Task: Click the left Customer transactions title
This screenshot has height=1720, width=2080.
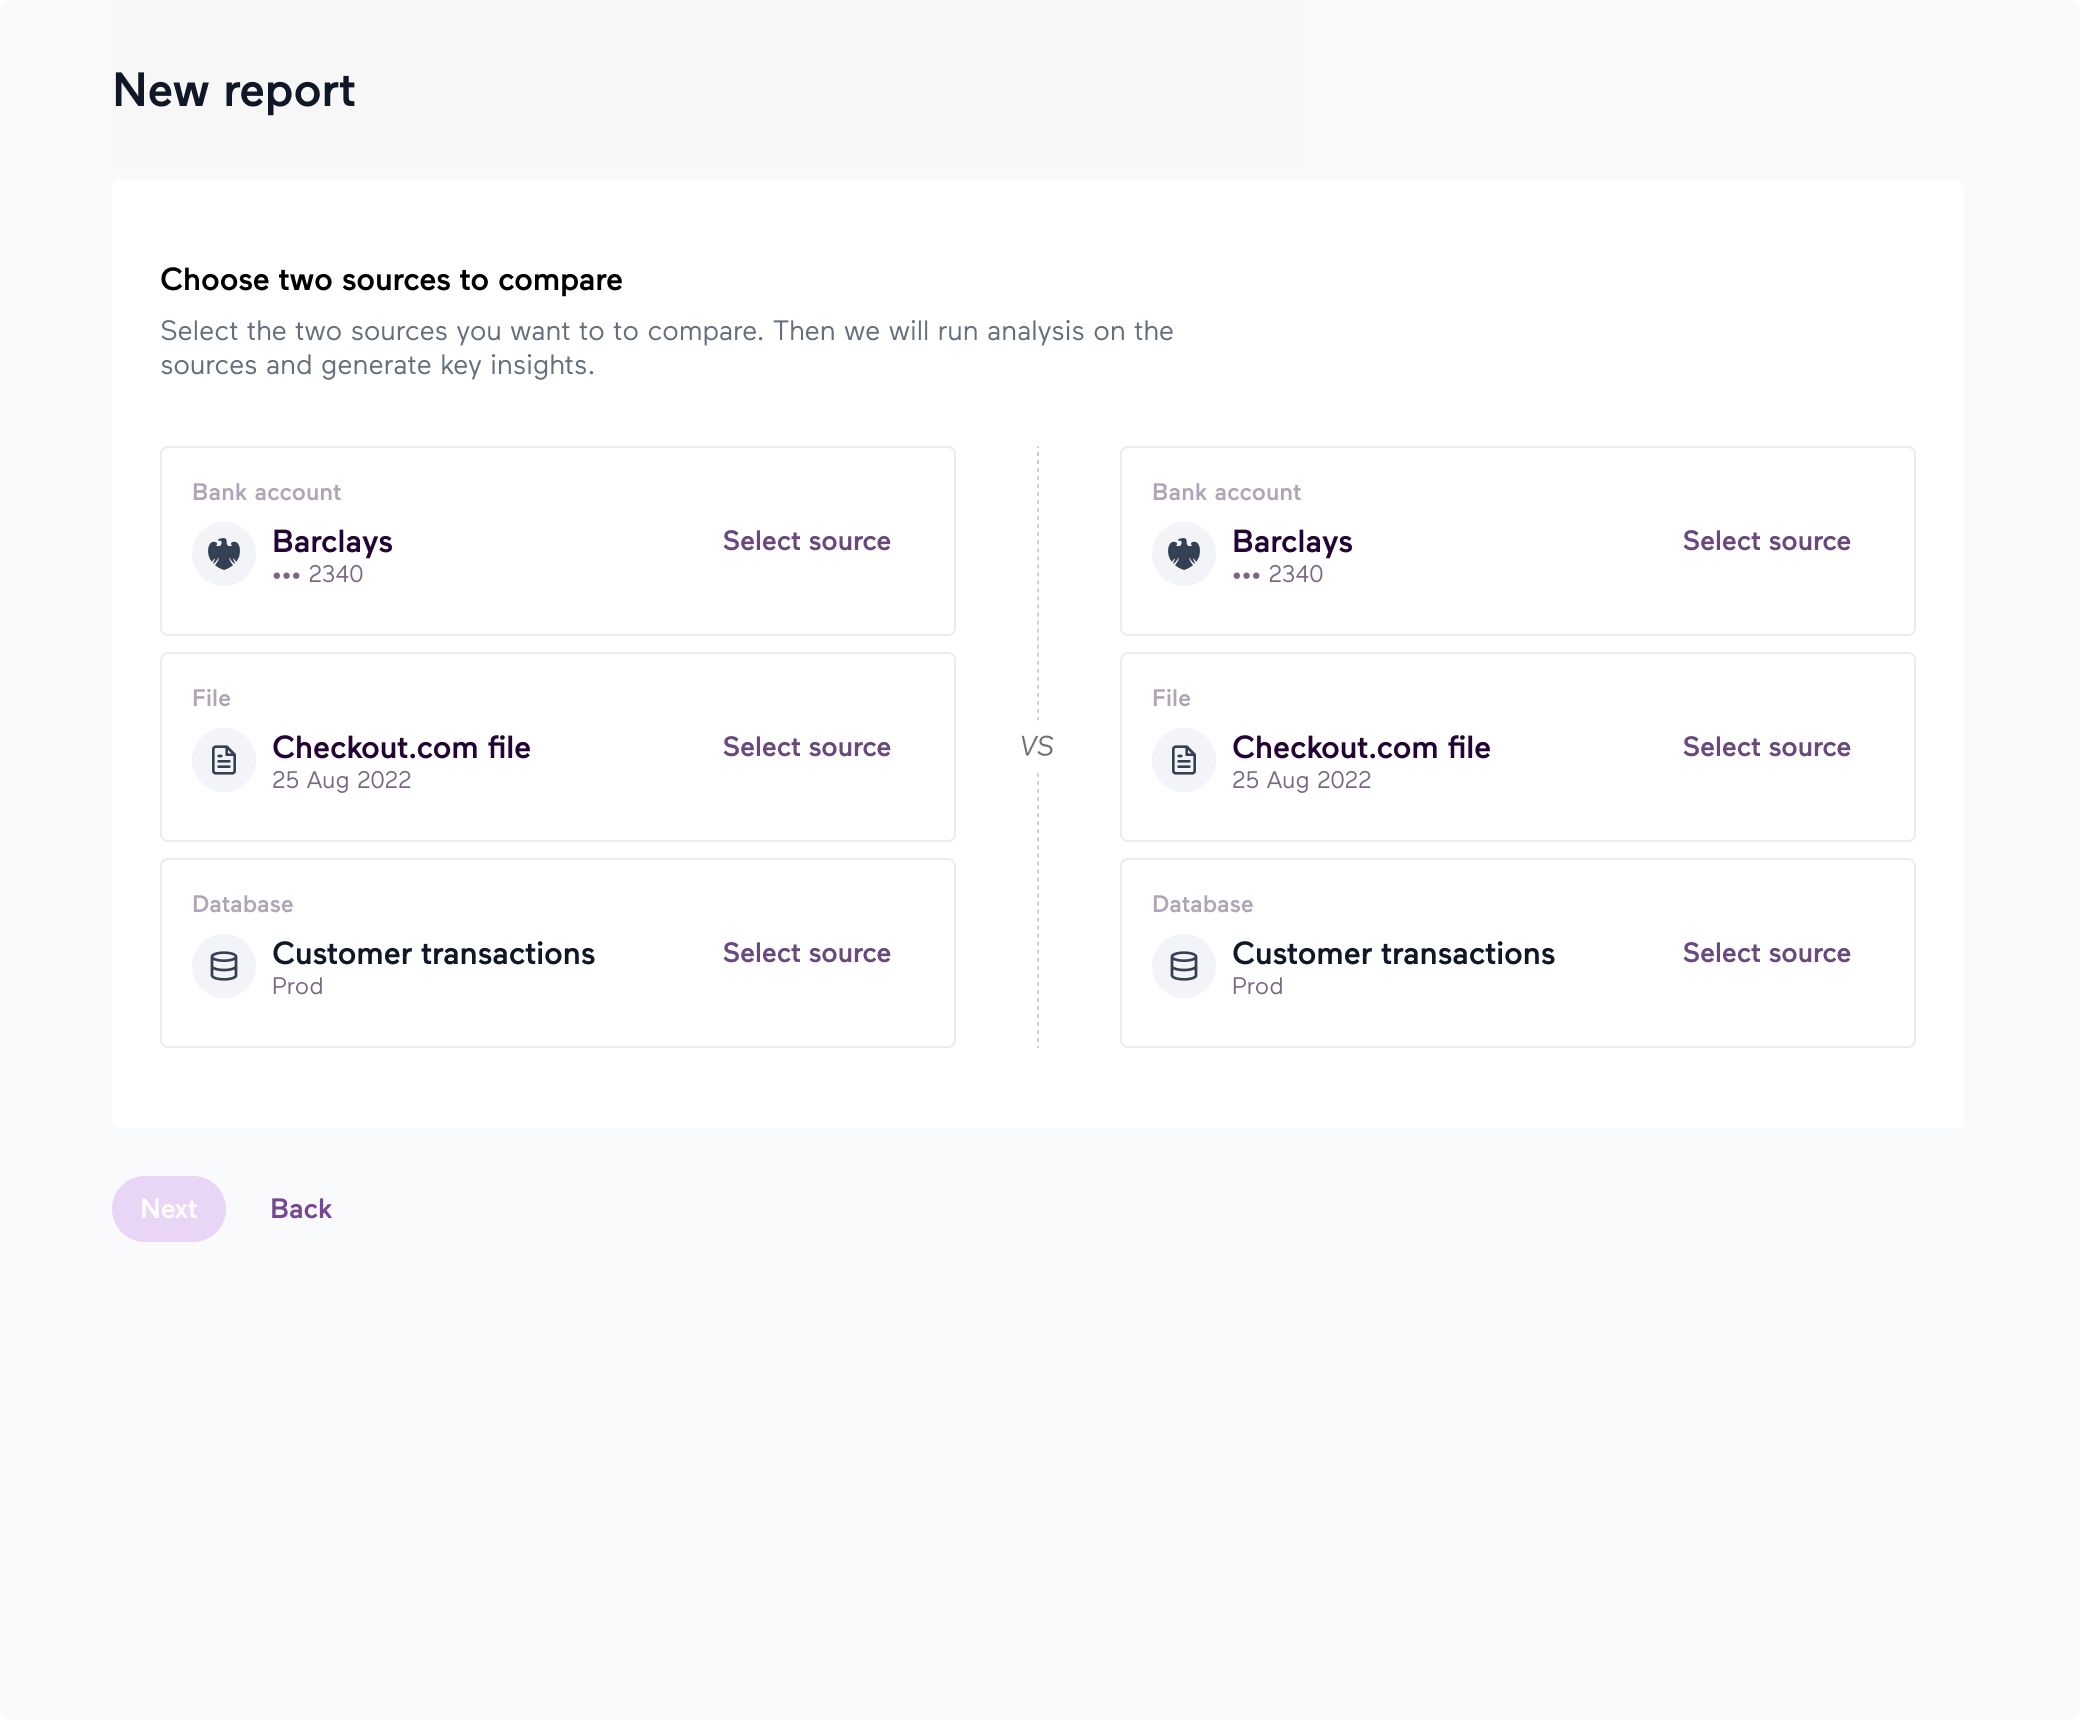Action: pyautogui.click(x=433, y=954)
